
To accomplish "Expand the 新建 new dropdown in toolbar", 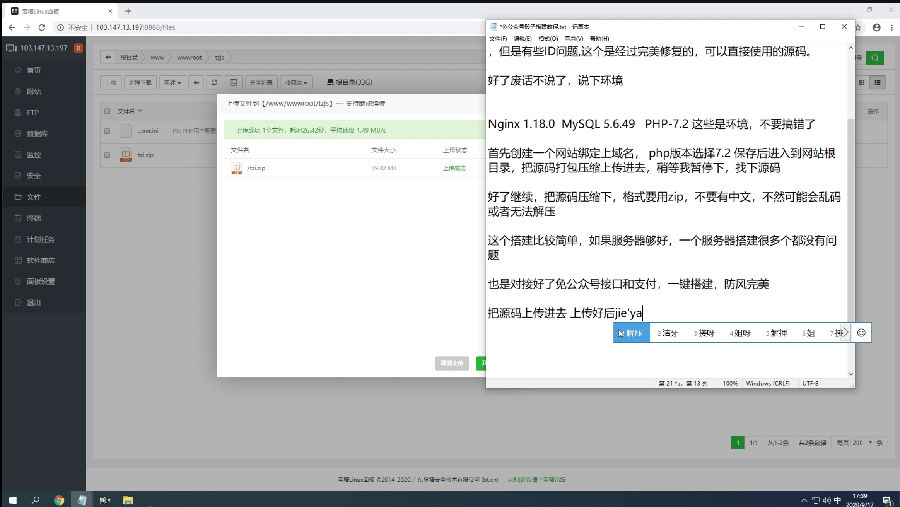I will coord(172,82).
